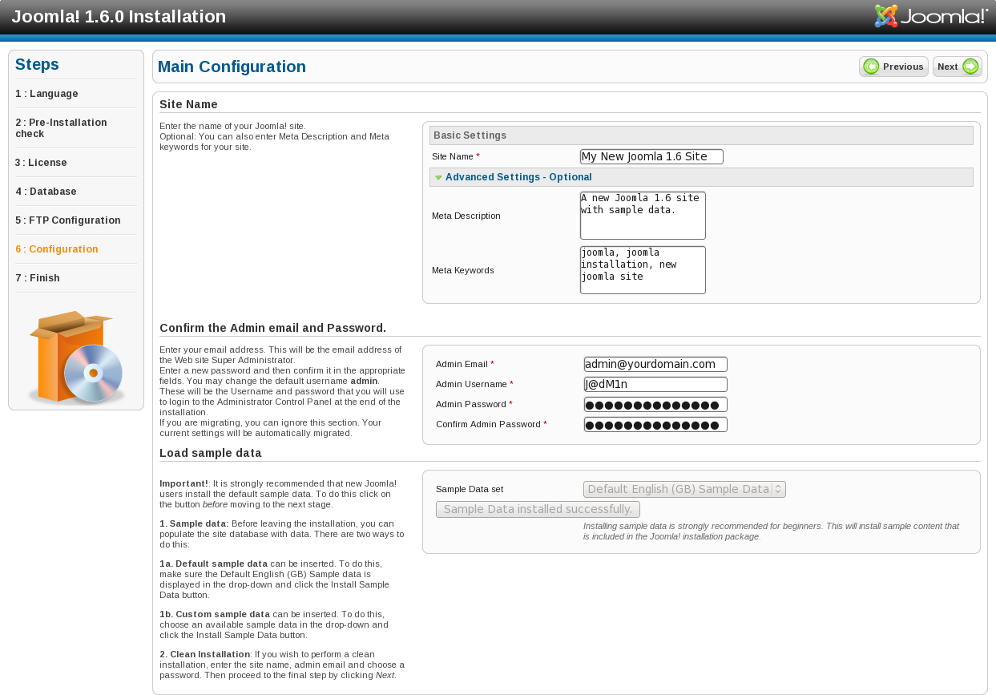Click the Site Name field label
996x695 pixels.
[453, 156]
